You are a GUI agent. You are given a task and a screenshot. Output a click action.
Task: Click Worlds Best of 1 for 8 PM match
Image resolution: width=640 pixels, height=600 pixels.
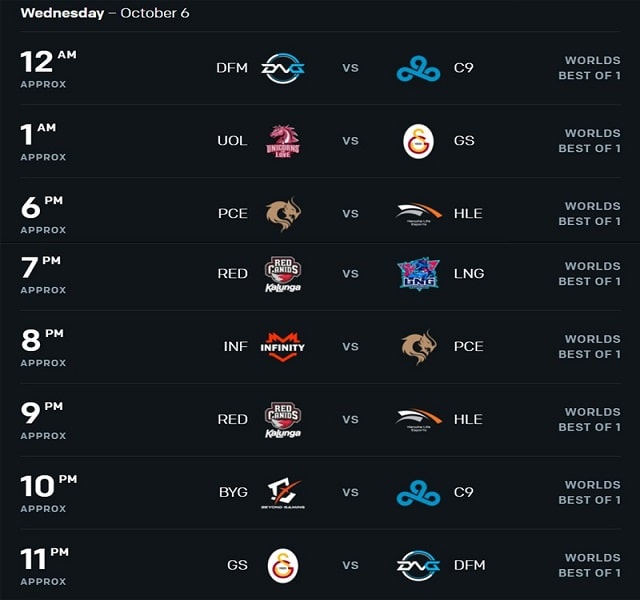tap(589, 347)
